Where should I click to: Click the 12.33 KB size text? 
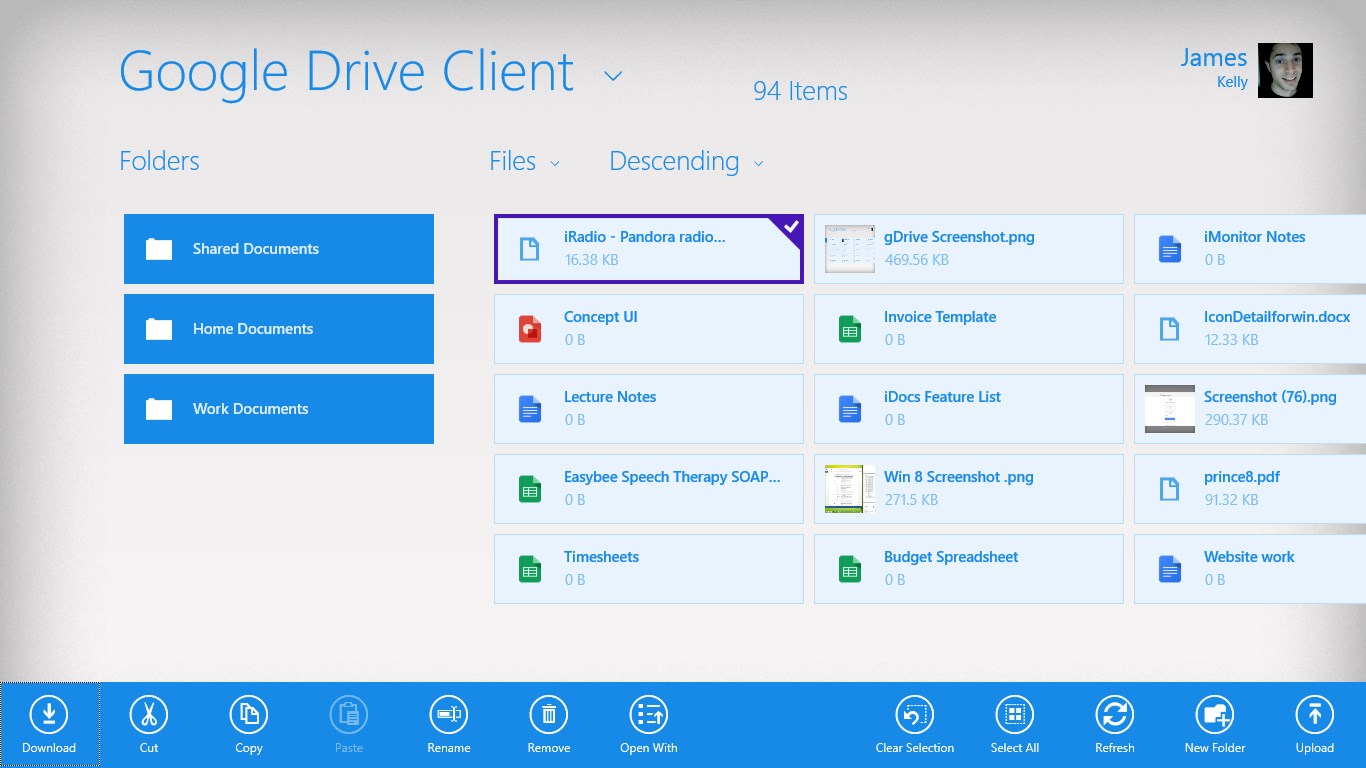[1231, 340]
